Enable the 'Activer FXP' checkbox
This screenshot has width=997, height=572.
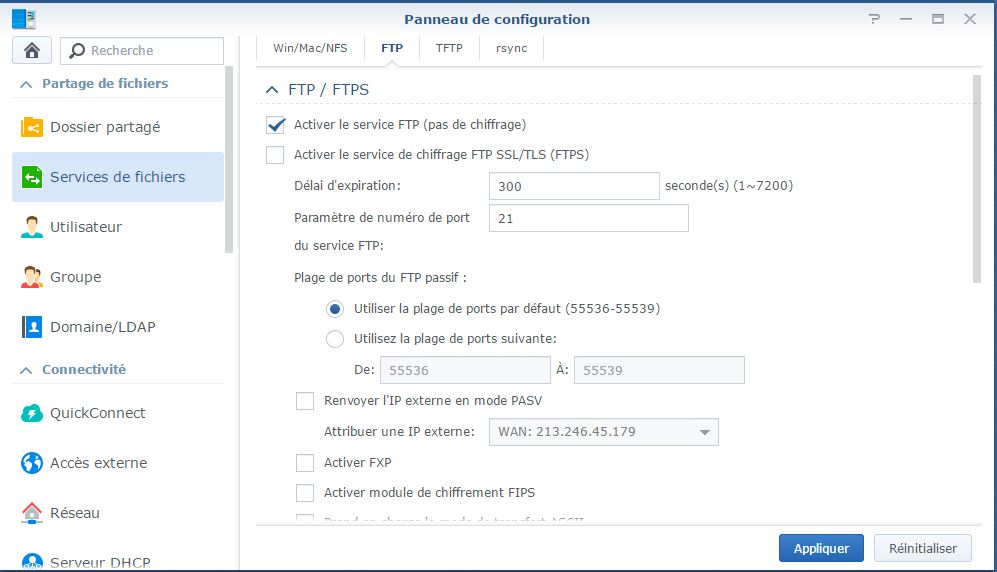tap(305, 463)
